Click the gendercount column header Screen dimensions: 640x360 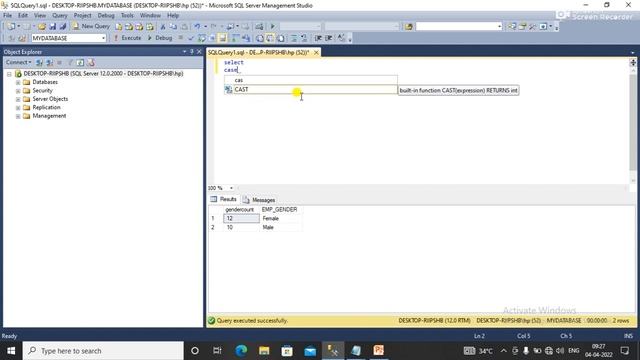click(x=240, y=209)
